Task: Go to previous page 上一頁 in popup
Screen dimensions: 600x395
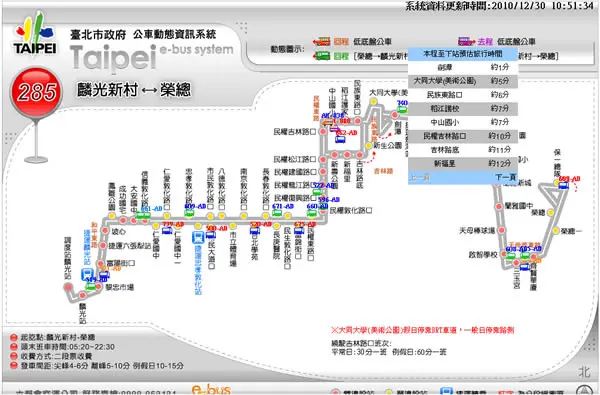Action: (x=419, y=177)
